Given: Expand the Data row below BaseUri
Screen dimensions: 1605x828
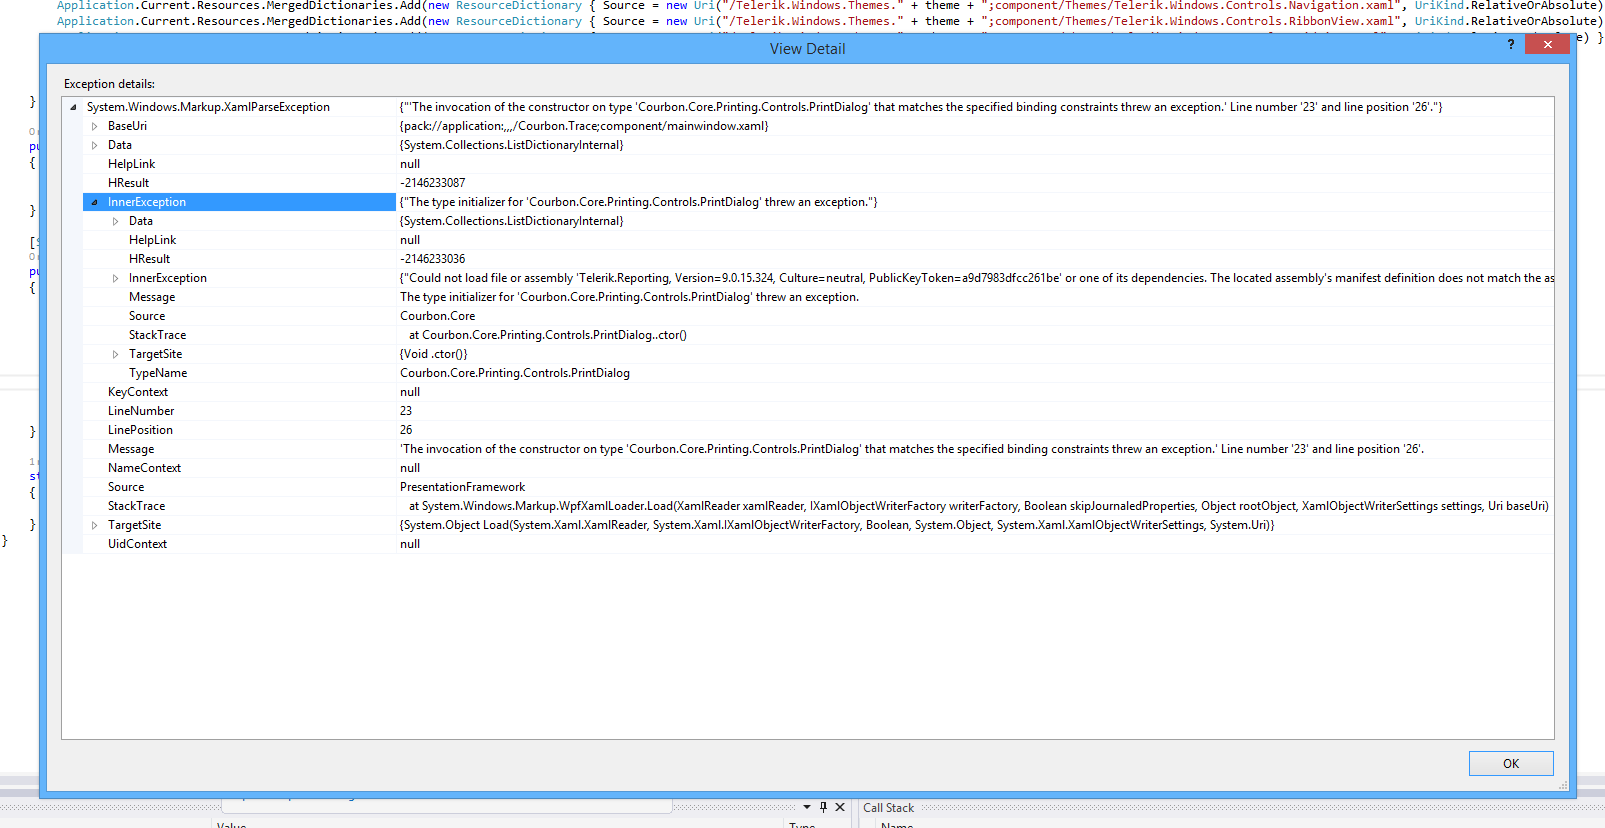Looking at the screenshot, I should [95, 145].
